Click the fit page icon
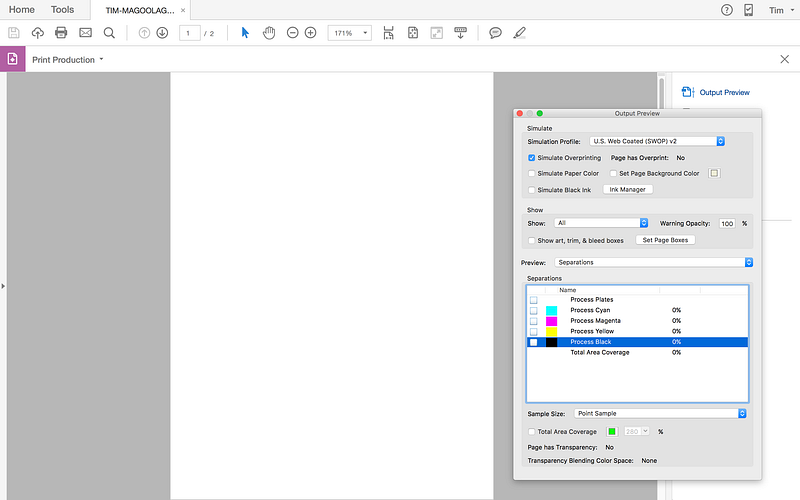 (413, 33)
